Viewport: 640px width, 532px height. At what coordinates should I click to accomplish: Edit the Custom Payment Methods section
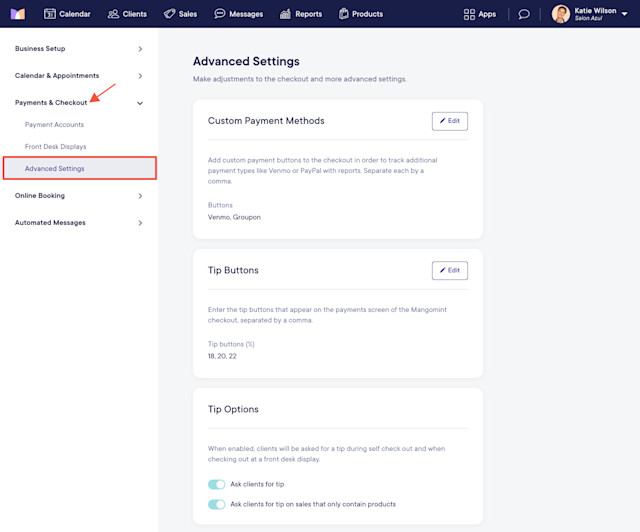450,121
